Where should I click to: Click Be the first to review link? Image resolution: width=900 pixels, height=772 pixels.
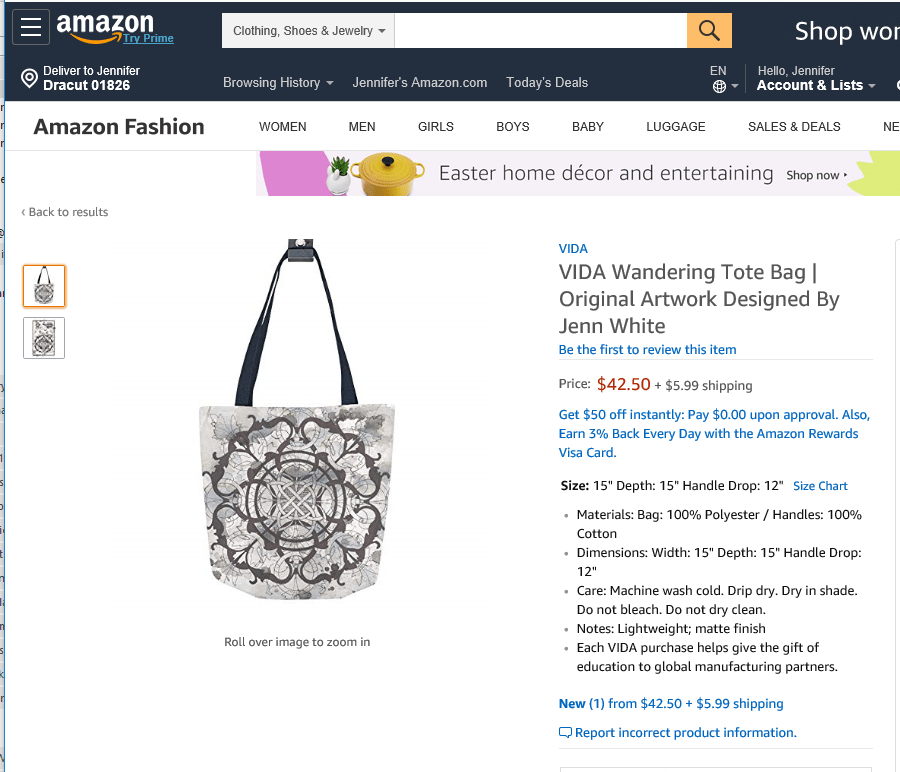(x=647, y=350)
